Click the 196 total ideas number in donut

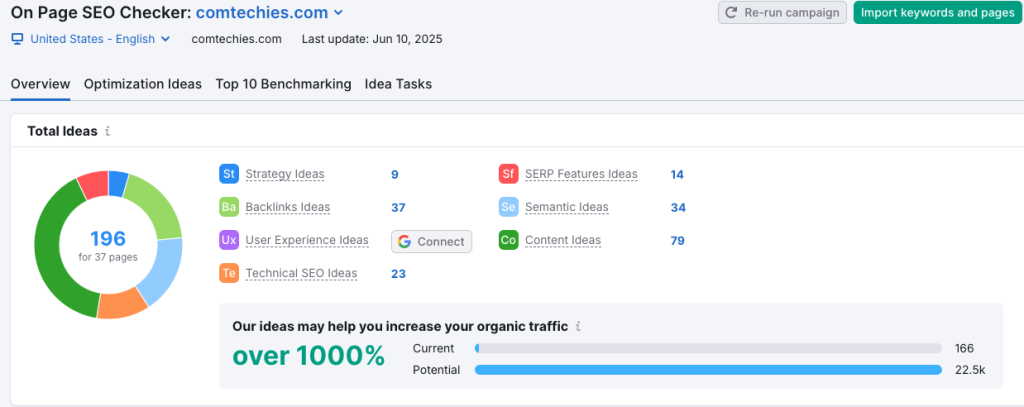click(x=108, y=238)
